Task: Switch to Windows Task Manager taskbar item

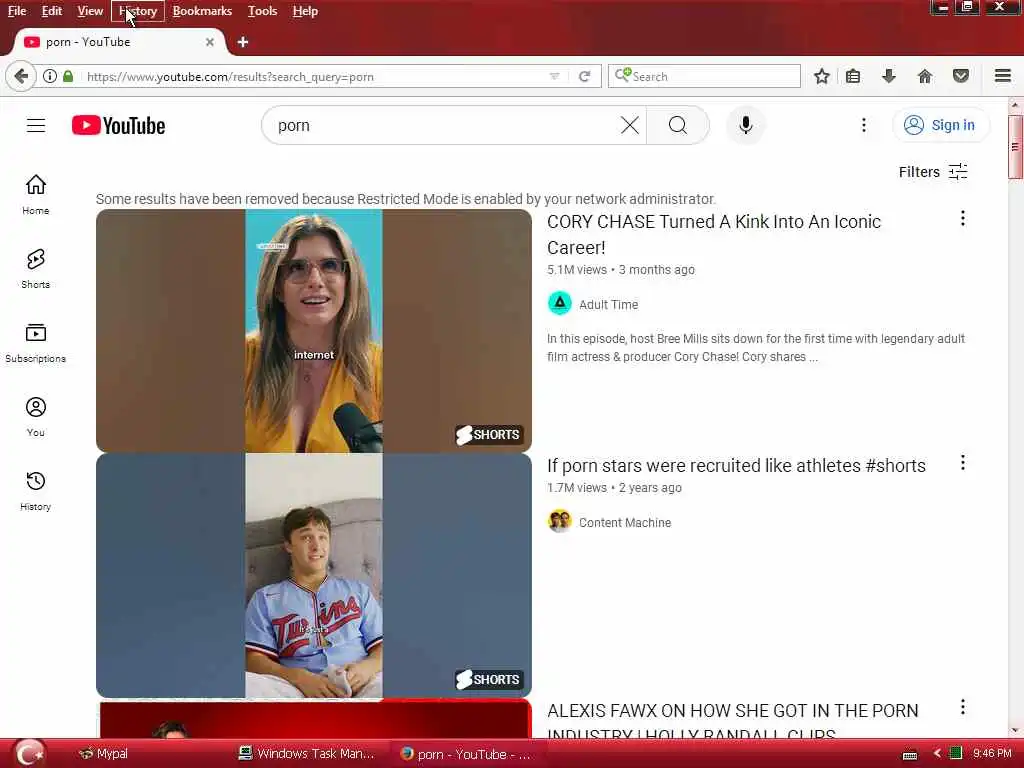Action: tap(307, 754)
